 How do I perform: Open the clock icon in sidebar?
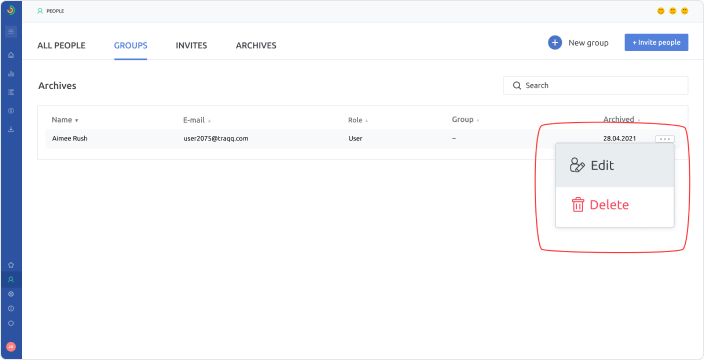pos(11,111)
